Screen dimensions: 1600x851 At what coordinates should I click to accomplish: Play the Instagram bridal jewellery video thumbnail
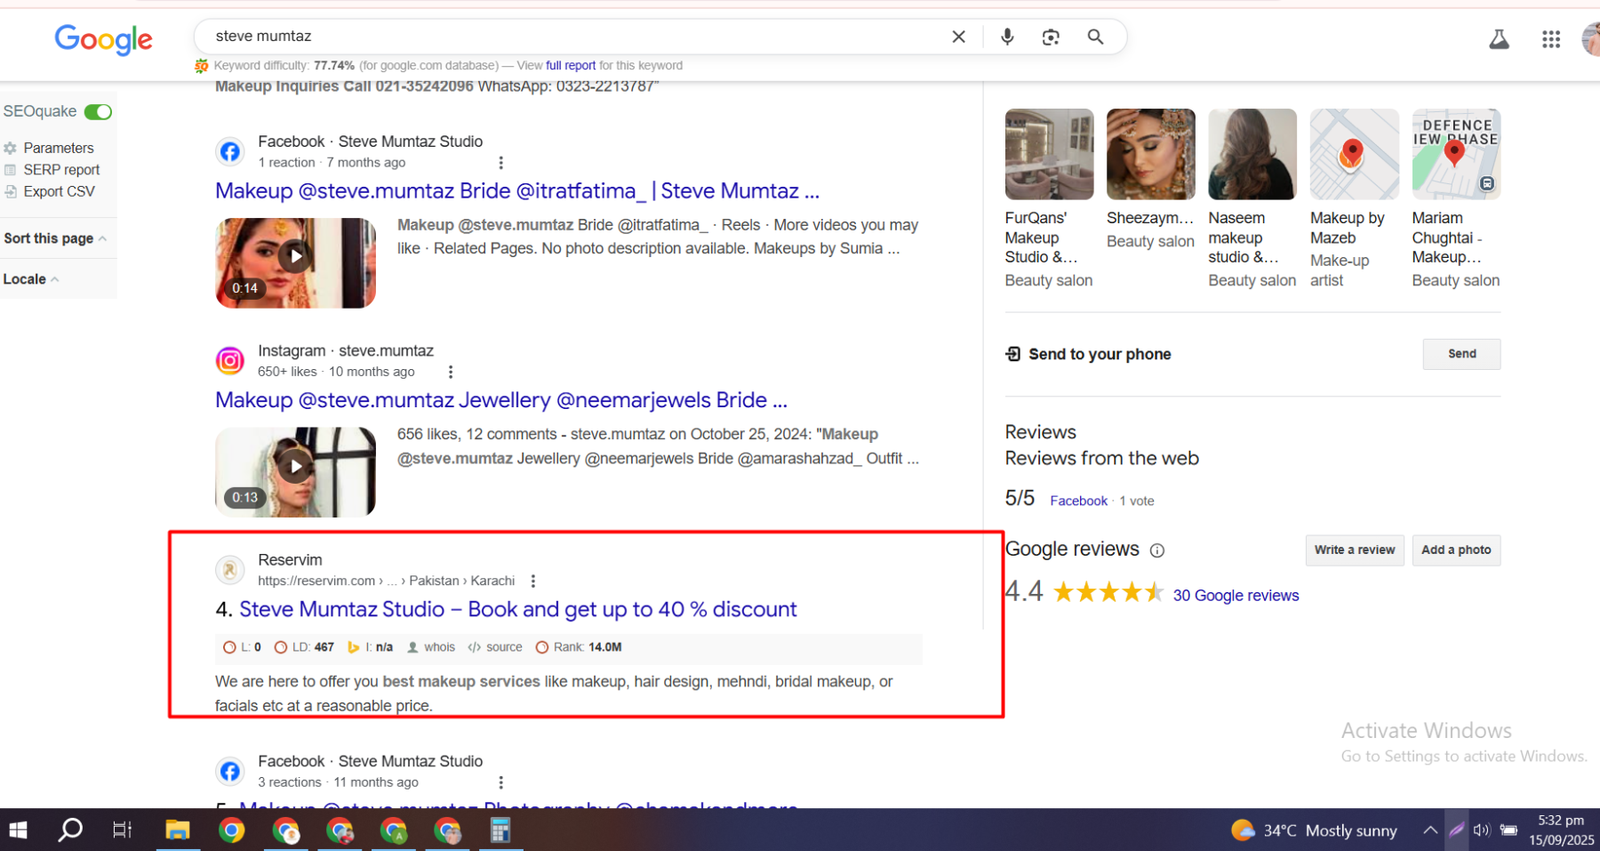click(295, 467)
